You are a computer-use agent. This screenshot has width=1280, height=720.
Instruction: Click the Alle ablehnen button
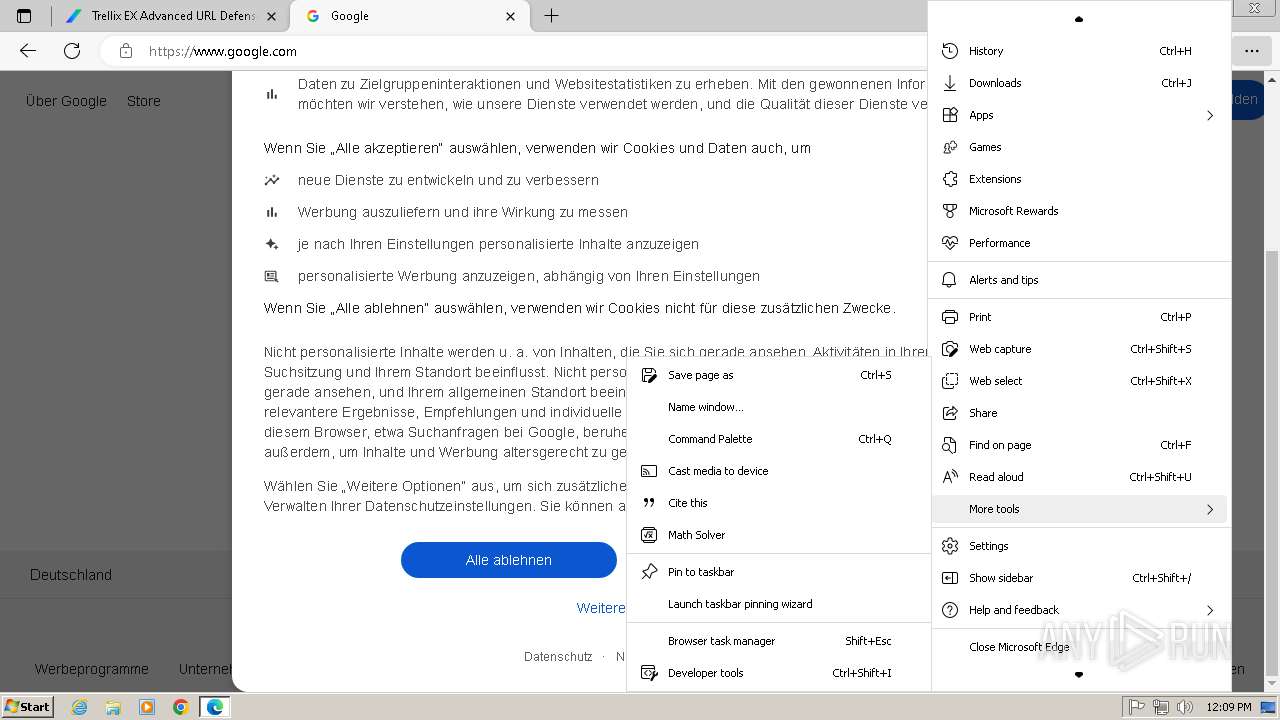pos(509,560)
